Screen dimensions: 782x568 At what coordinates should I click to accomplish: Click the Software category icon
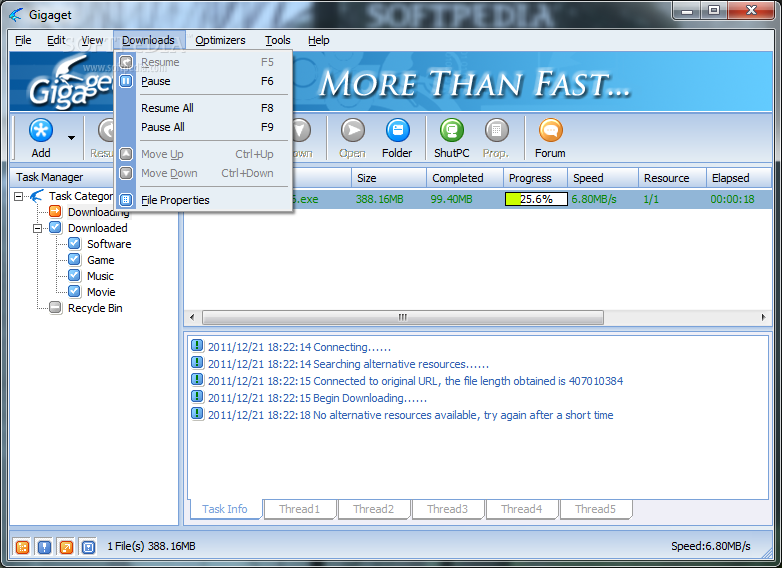pos(74,243)
